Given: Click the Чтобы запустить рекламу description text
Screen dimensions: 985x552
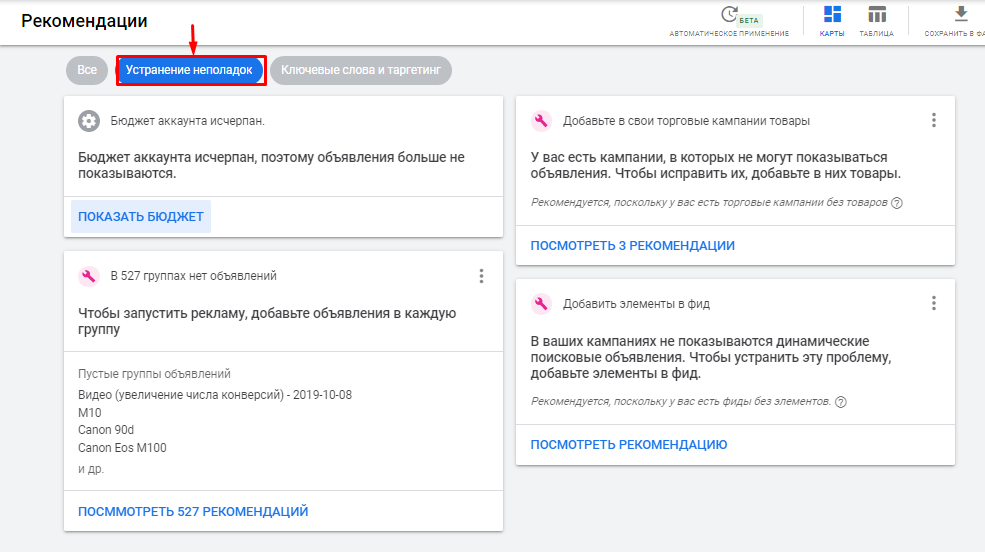Looking at the screenshot, I should (267, 321).
